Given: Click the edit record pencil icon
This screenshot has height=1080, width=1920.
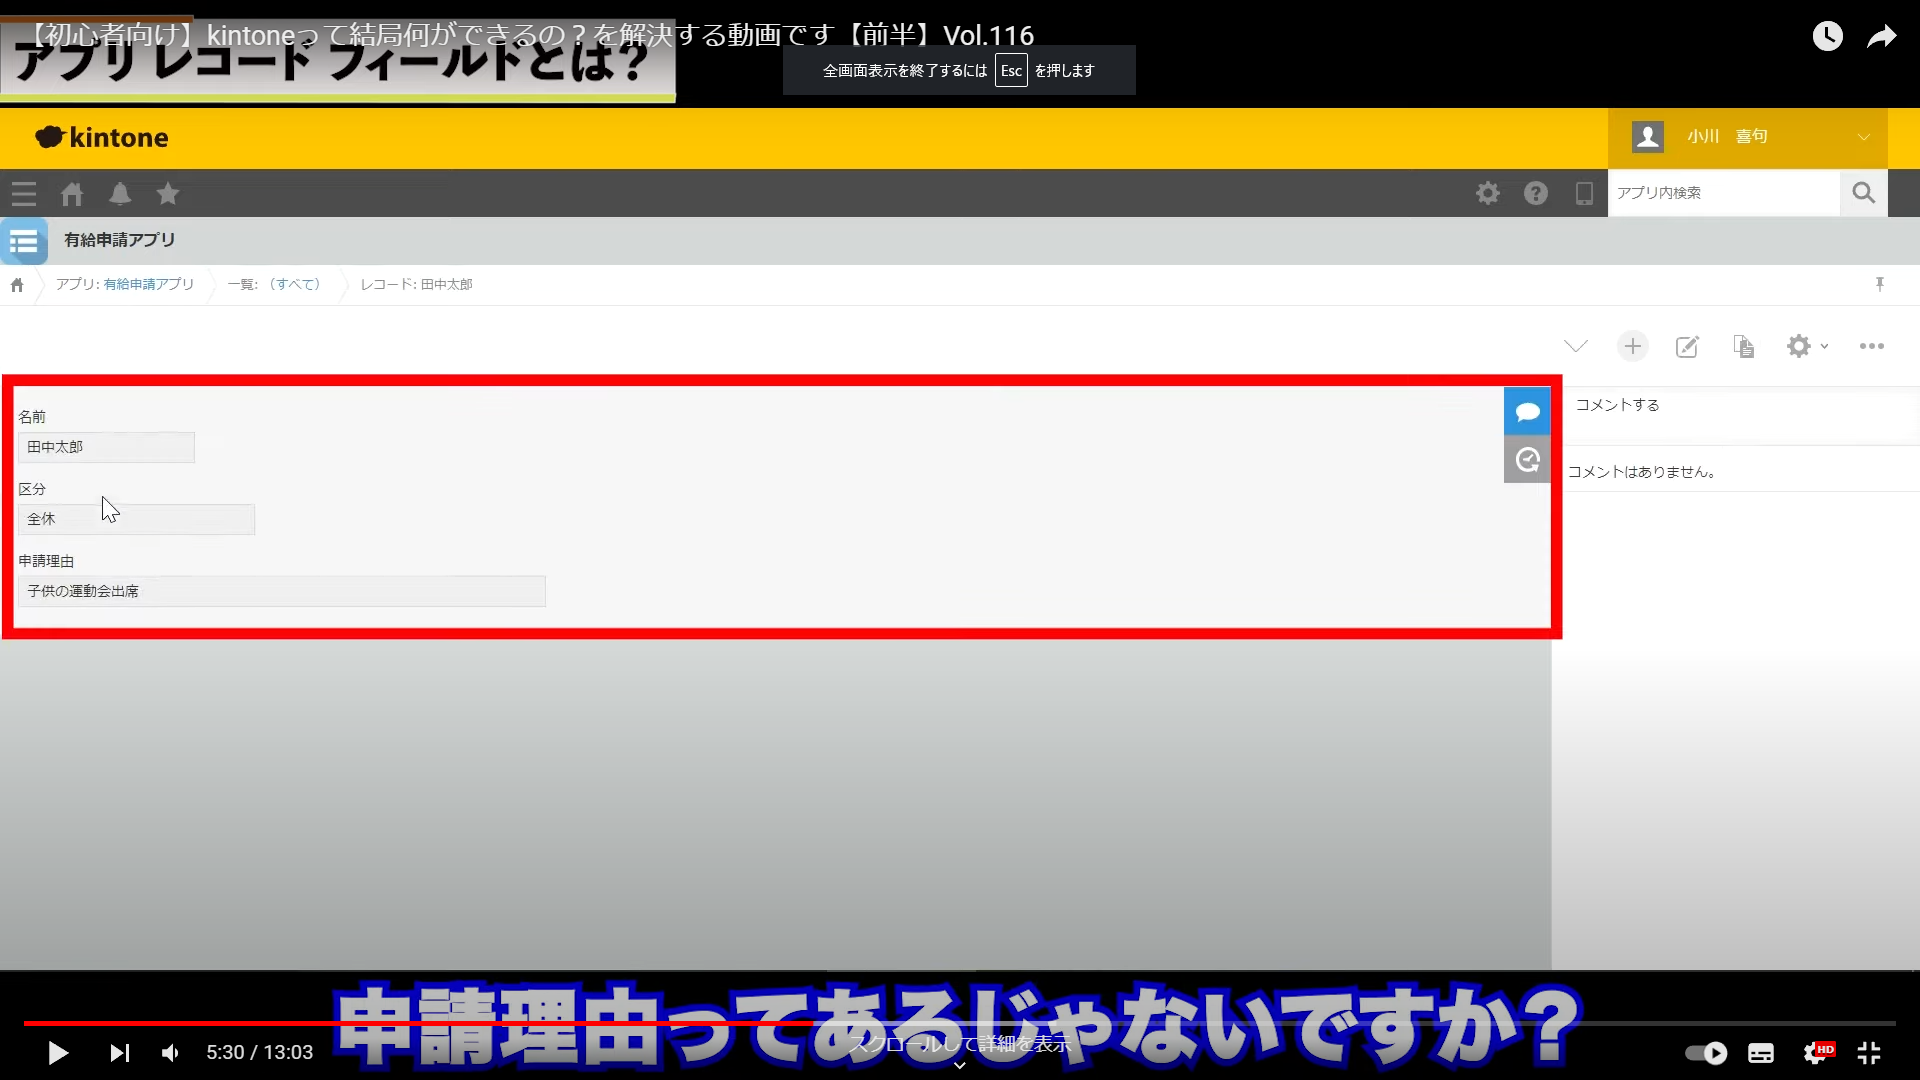Looking at the screenshot, I should click(x=1687, y=346).
